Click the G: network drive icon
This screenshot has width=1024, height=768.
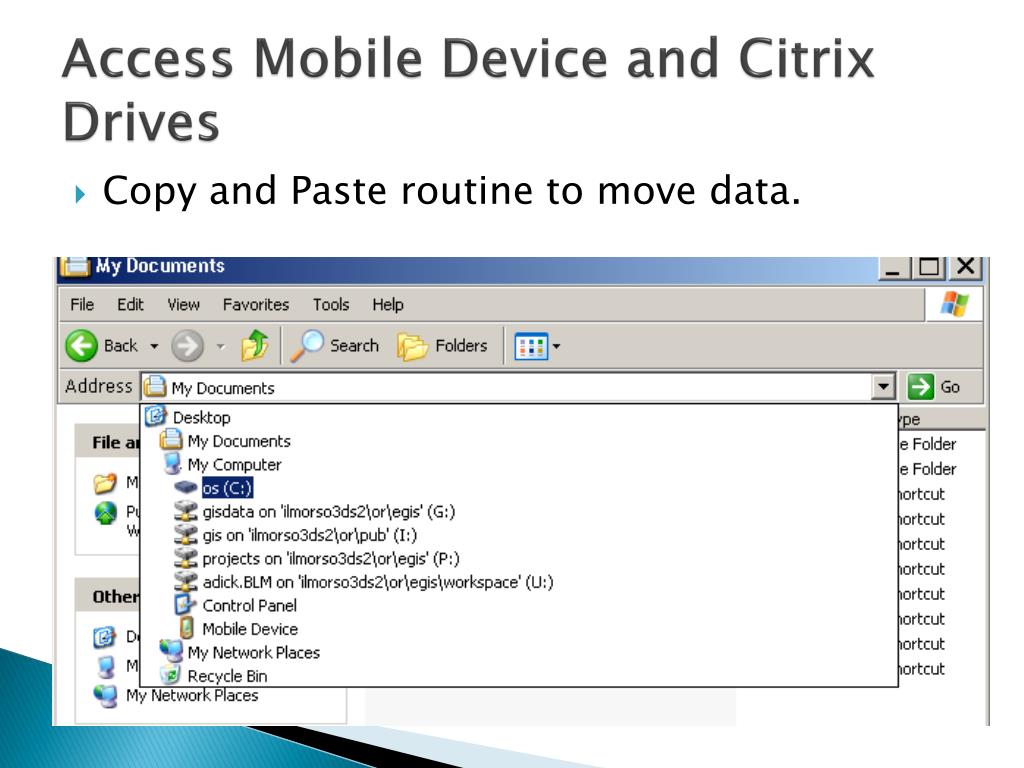(186, 511)
